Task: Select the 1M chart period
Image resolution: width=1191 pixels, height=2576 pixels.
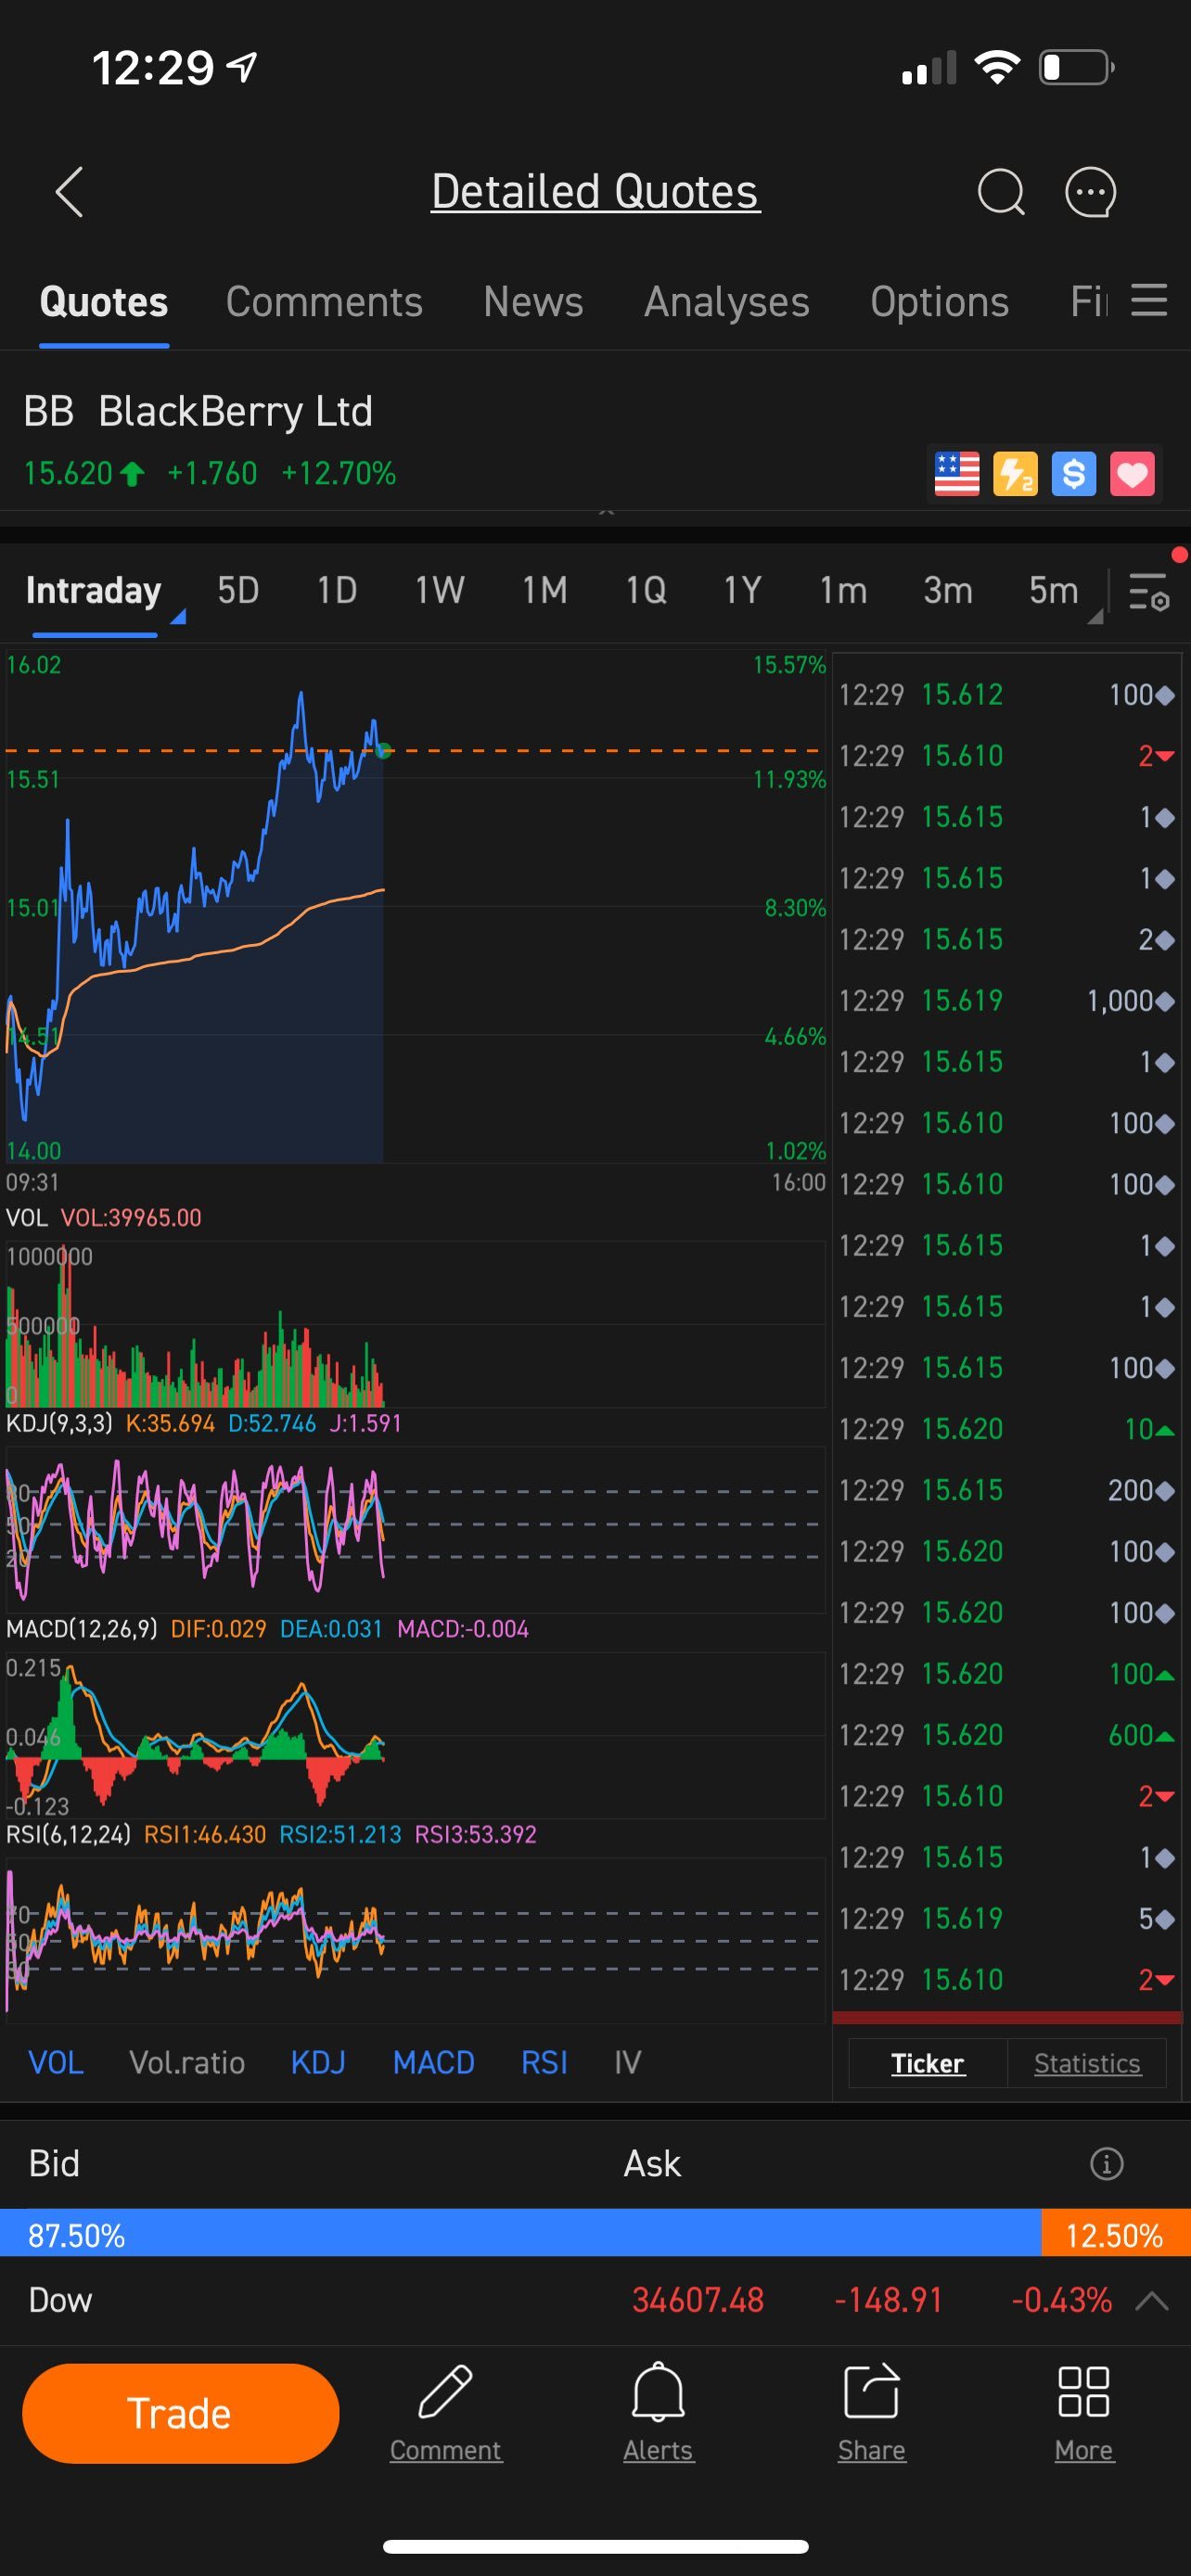Action: 545,591
